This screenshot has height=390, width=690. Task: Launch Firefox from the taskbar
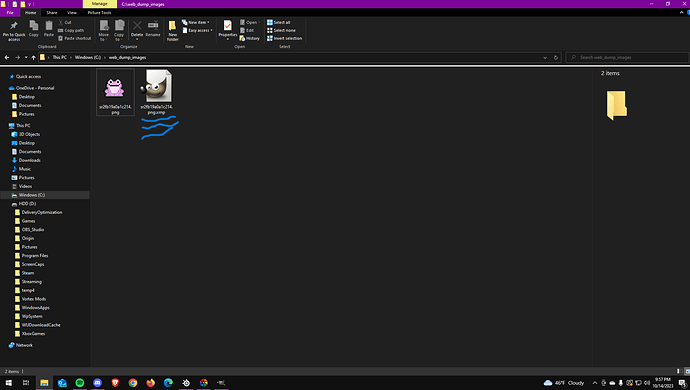point(150,383)
